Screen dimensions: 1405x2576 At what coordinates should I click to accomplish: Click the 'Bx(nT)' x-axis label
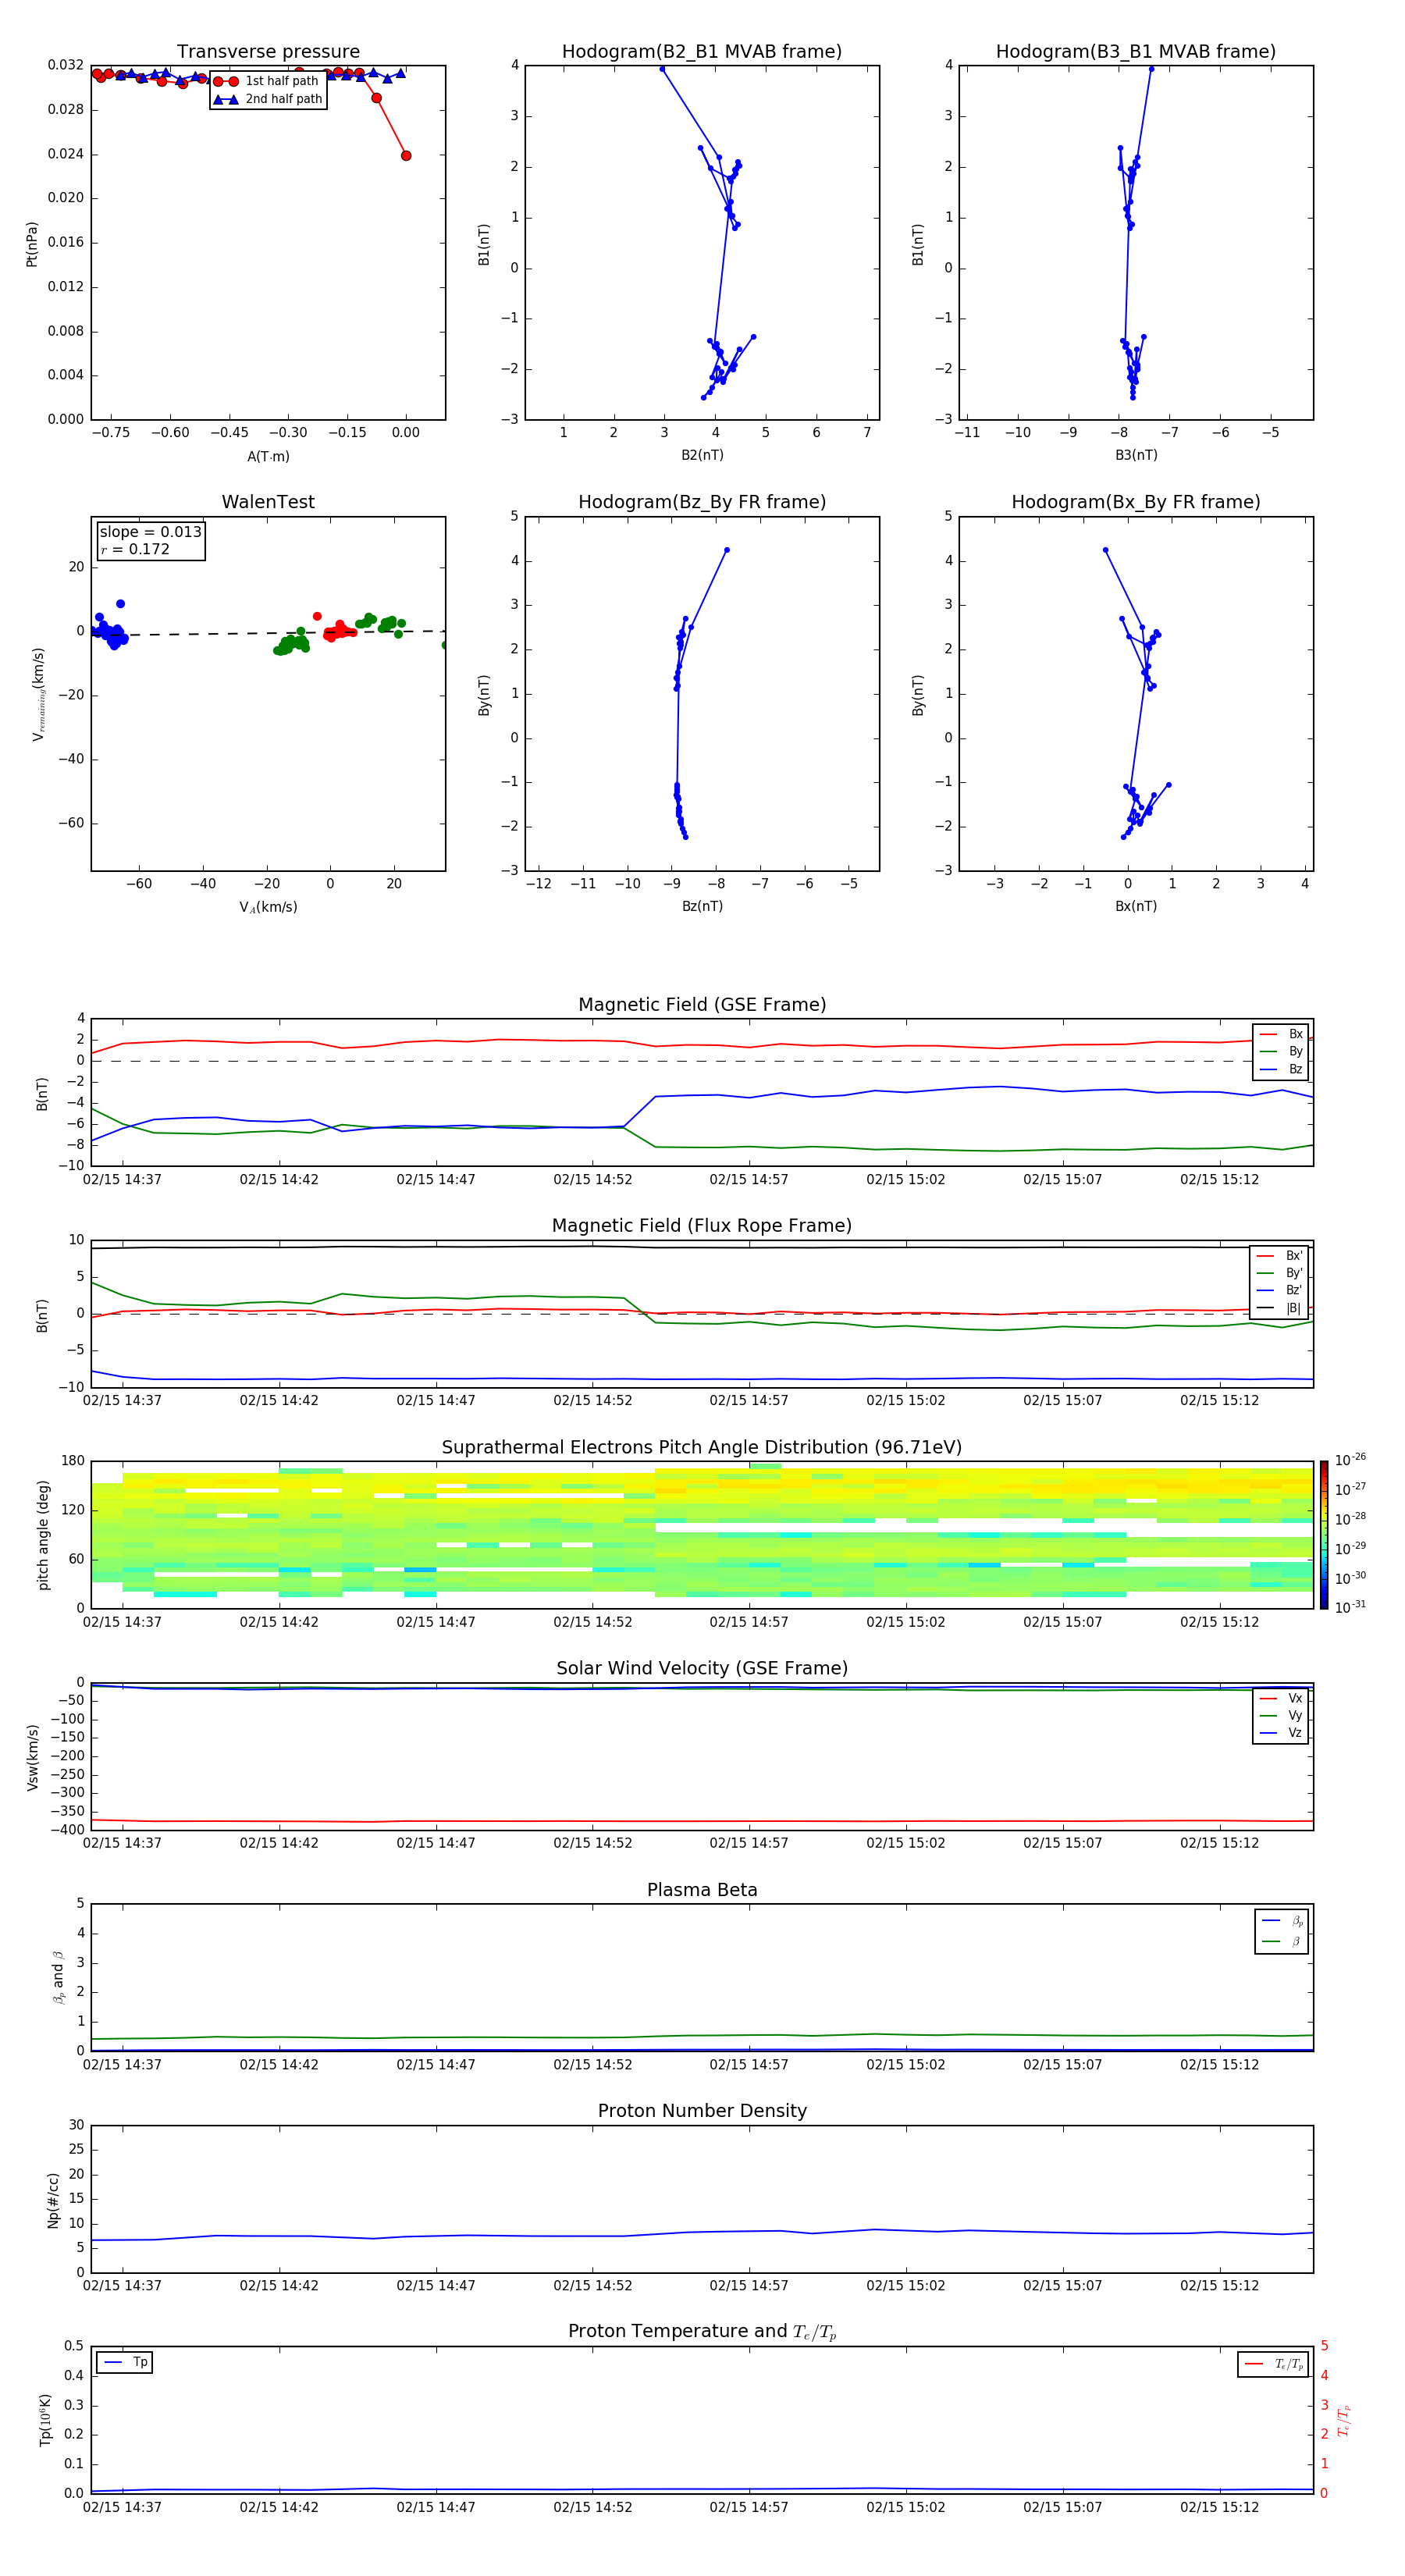click(x=1136, y=906)
